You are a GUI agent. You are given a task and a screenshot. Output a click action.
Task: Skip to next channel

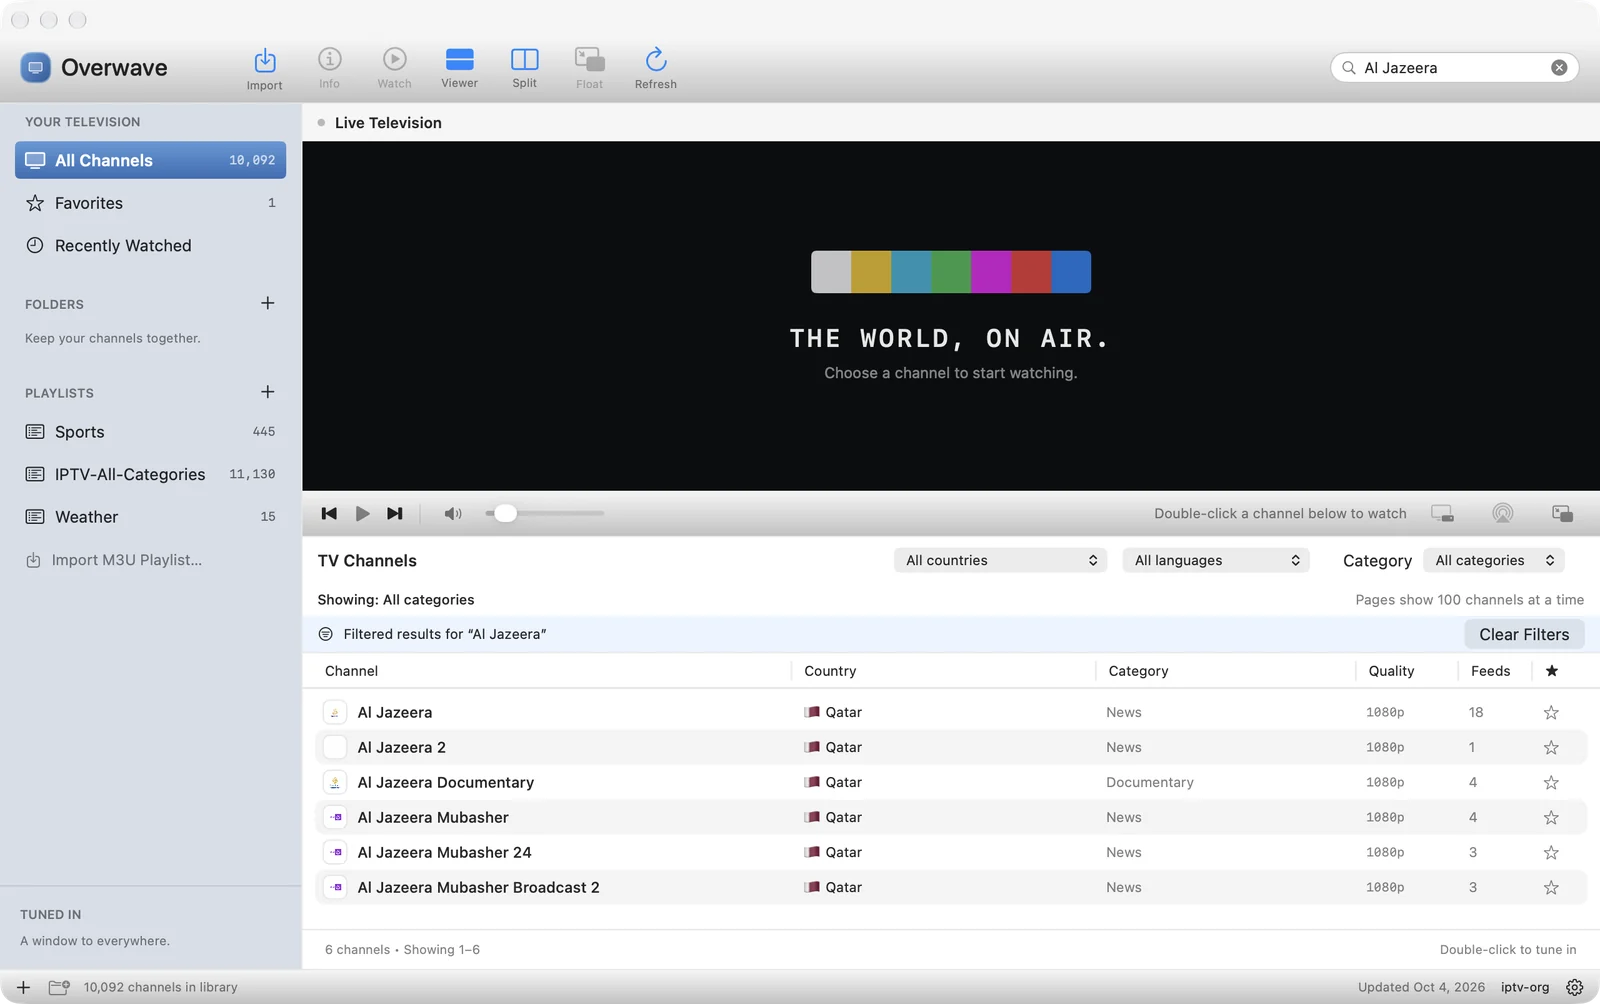[395, 513]
